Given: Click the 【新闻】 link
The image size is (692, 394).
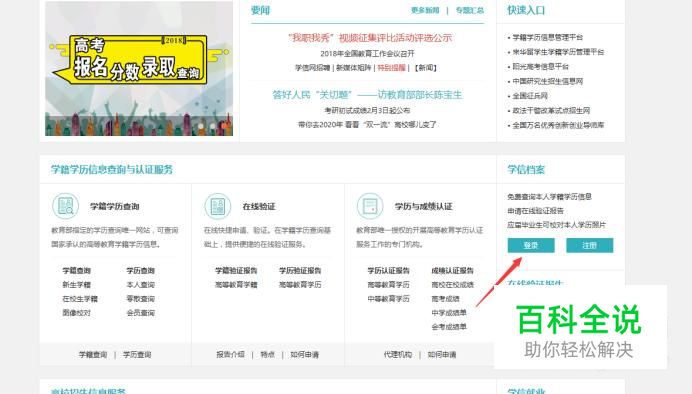Looking at the screenshot, I should (425, 68).
